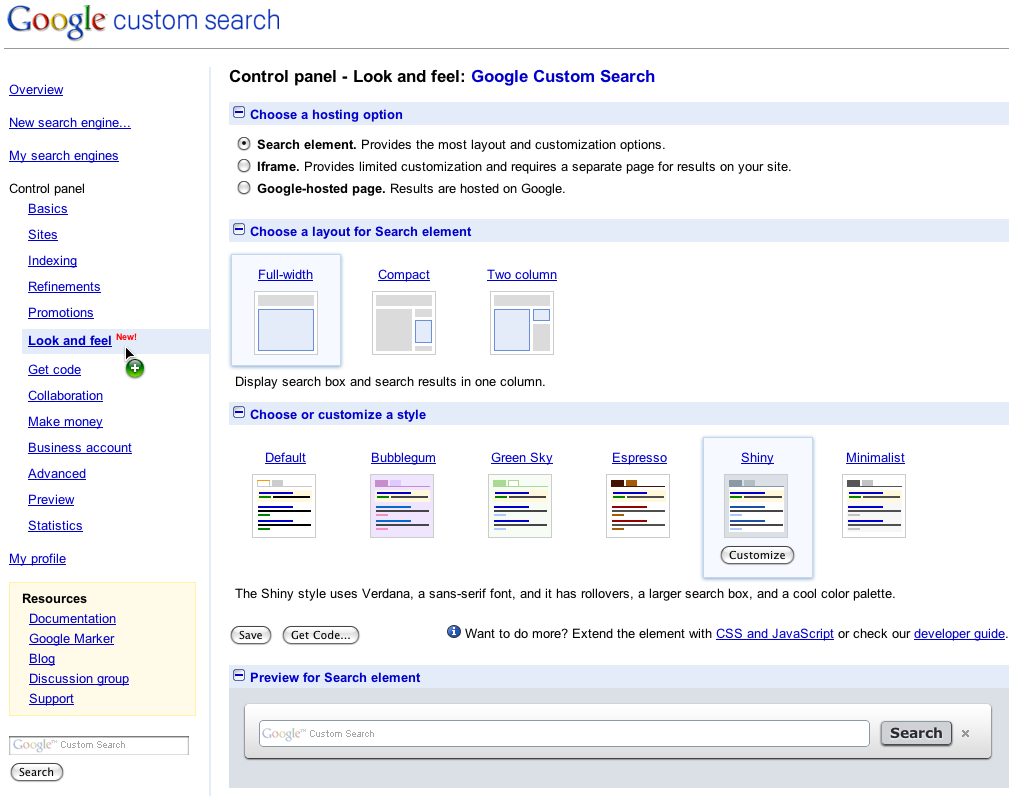Focus the sidebar Custom Search input box
This screenshot has width=1021, height=802.
click(99, 745)
